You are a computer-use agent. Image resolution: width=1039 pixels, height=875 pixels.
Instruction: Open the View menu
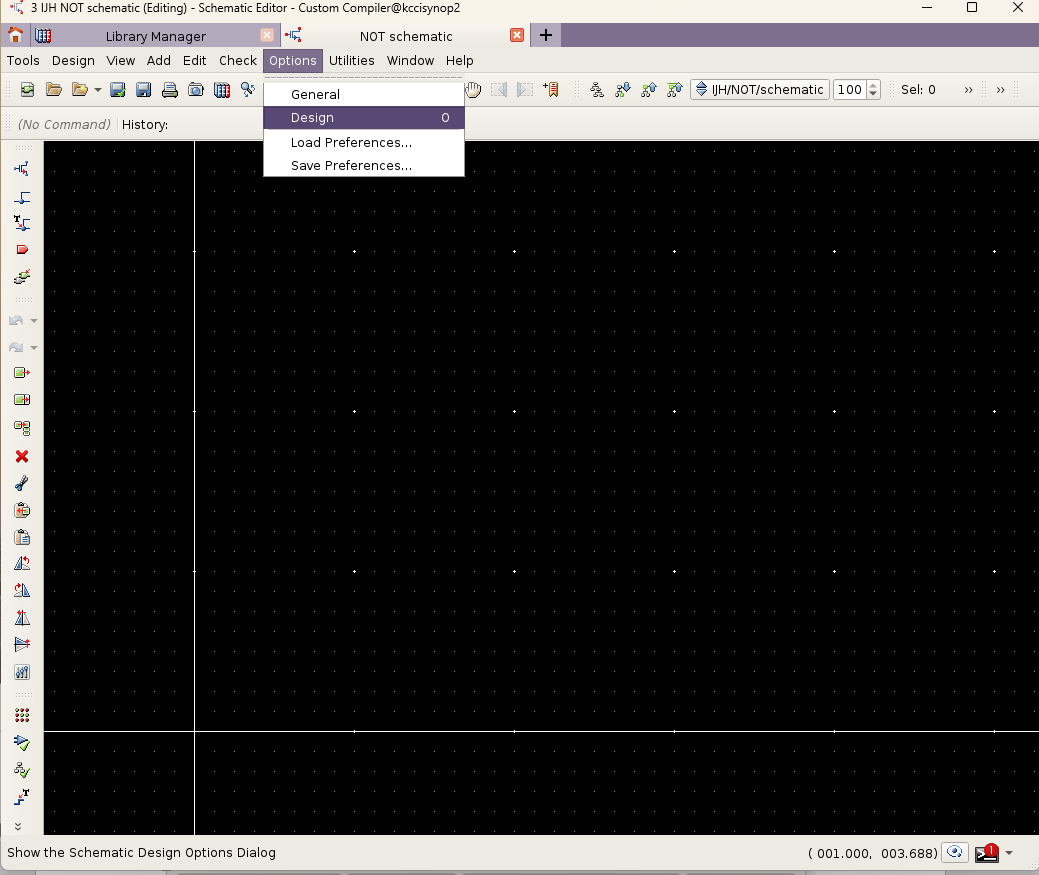[121, 60]
